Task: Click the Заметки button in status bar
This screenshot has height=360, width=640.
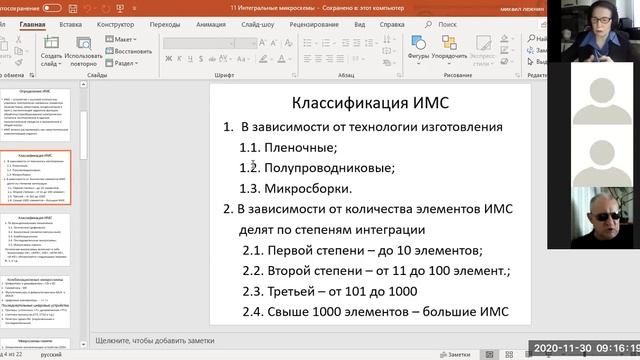Action: pyautogui.click(x=455, y=355)
